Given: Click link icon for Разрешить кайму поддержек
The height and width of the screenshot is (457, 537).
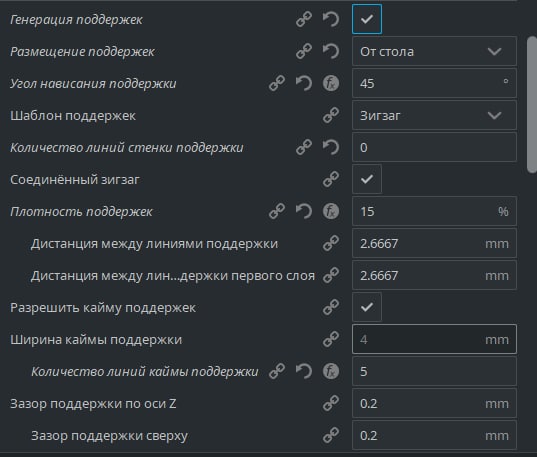Looking at the screenshot, I should (x=331, y=307).
